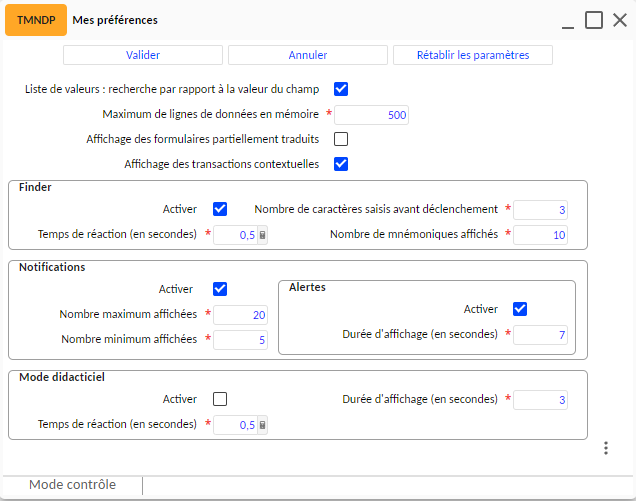
Task: Enable Mode didacticiel Activer checkbox
Action: point(220,399)
